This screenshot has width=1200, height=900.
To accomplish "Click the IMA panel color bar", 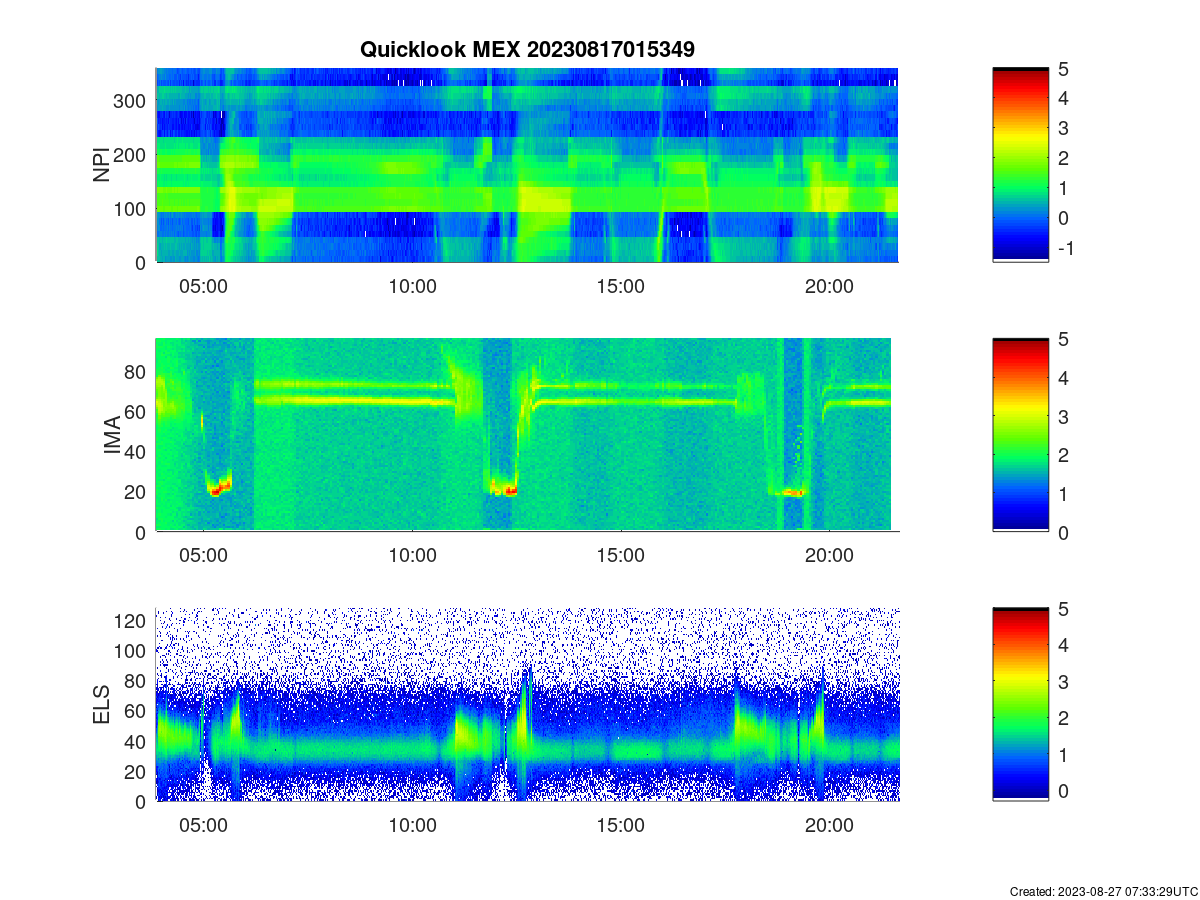I will point(1020,435).
